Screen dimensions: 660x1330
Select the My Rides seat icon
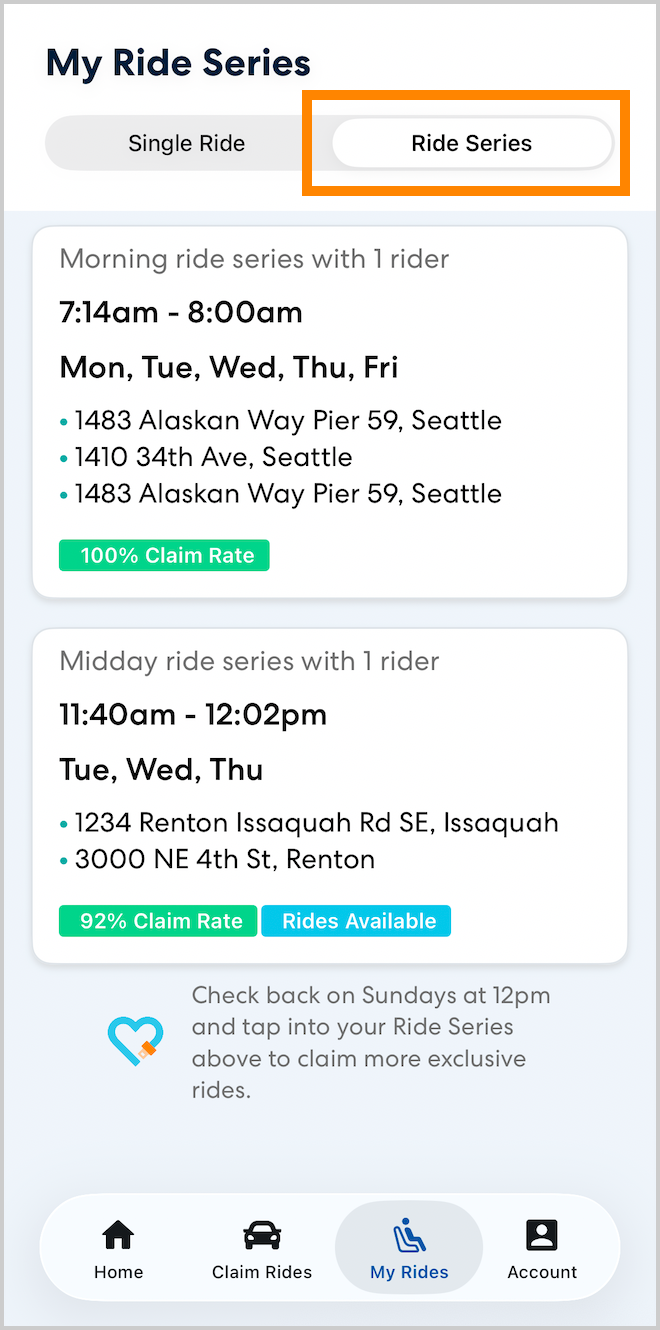tap(408, 1236)
